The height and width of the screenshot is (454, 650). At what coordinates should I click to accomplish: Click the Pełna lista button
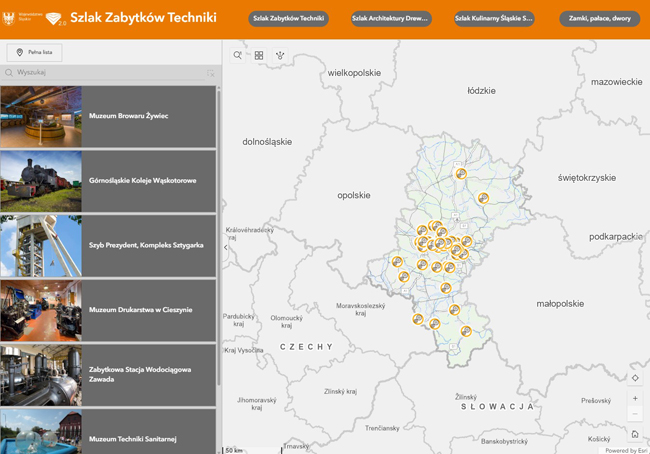click(34, 52)
